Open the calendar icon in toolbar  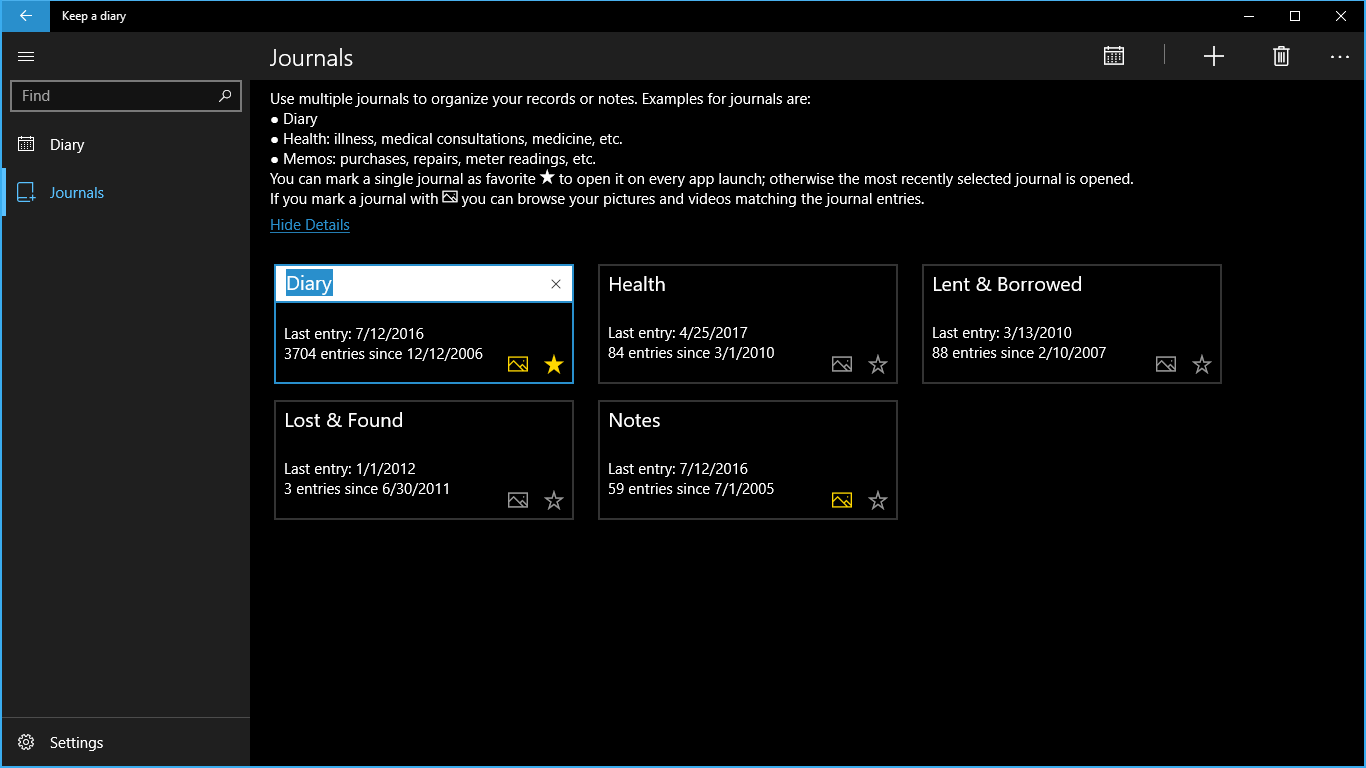click(1114, 56)
